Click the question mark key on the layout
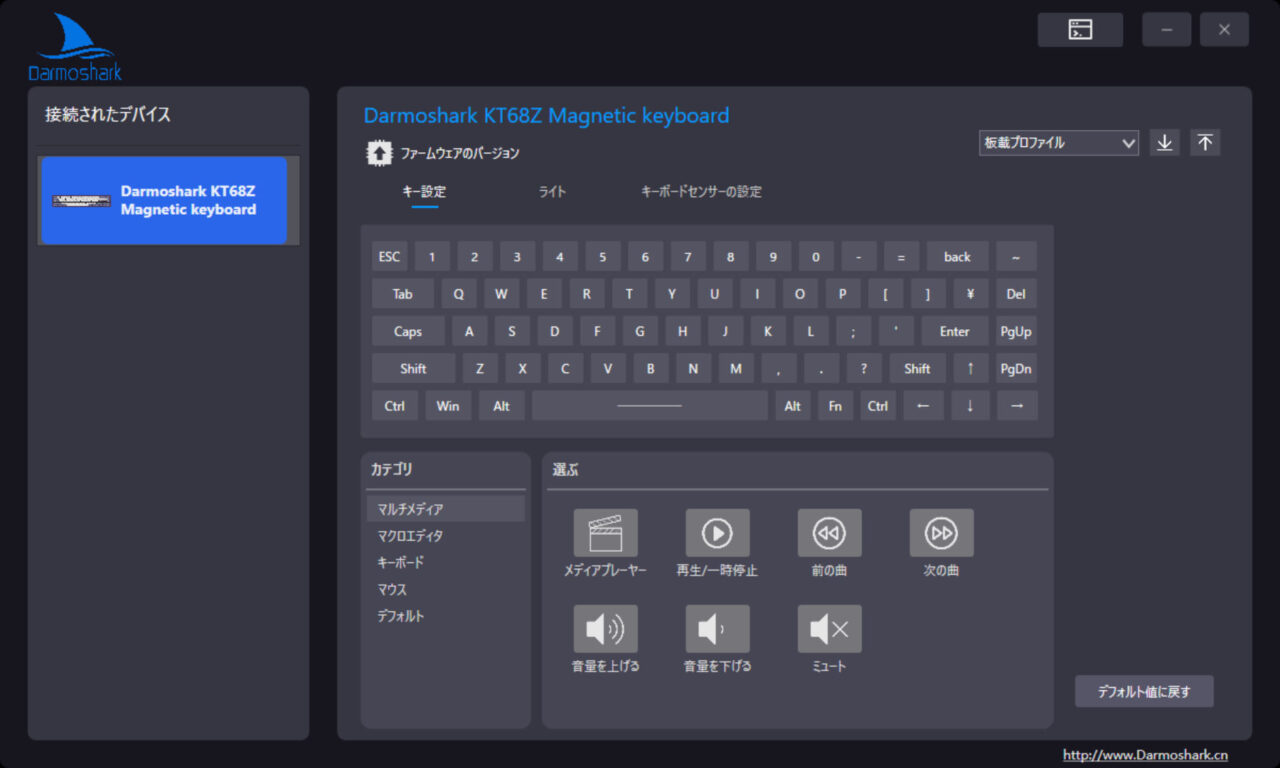This screenshot has height=768, width=1280. click(864, 368)
